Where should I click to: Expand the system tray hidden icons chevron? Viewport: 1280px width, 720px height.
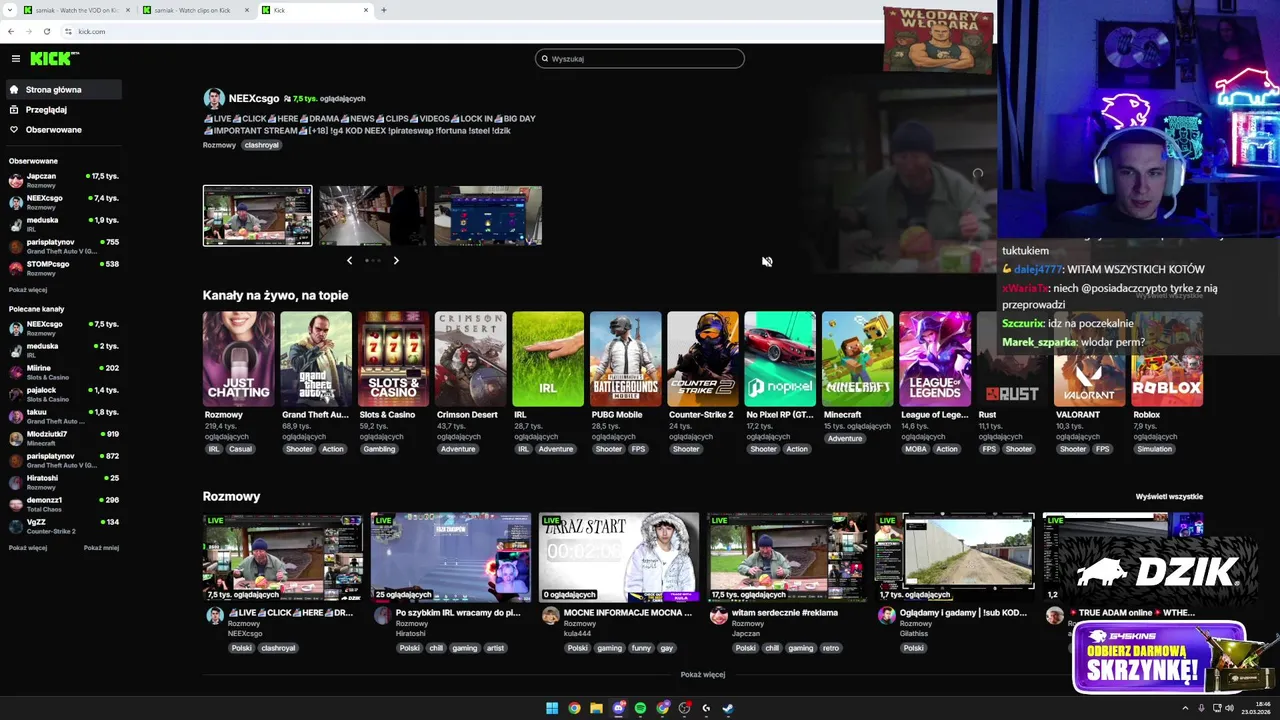click(1186, 708)
